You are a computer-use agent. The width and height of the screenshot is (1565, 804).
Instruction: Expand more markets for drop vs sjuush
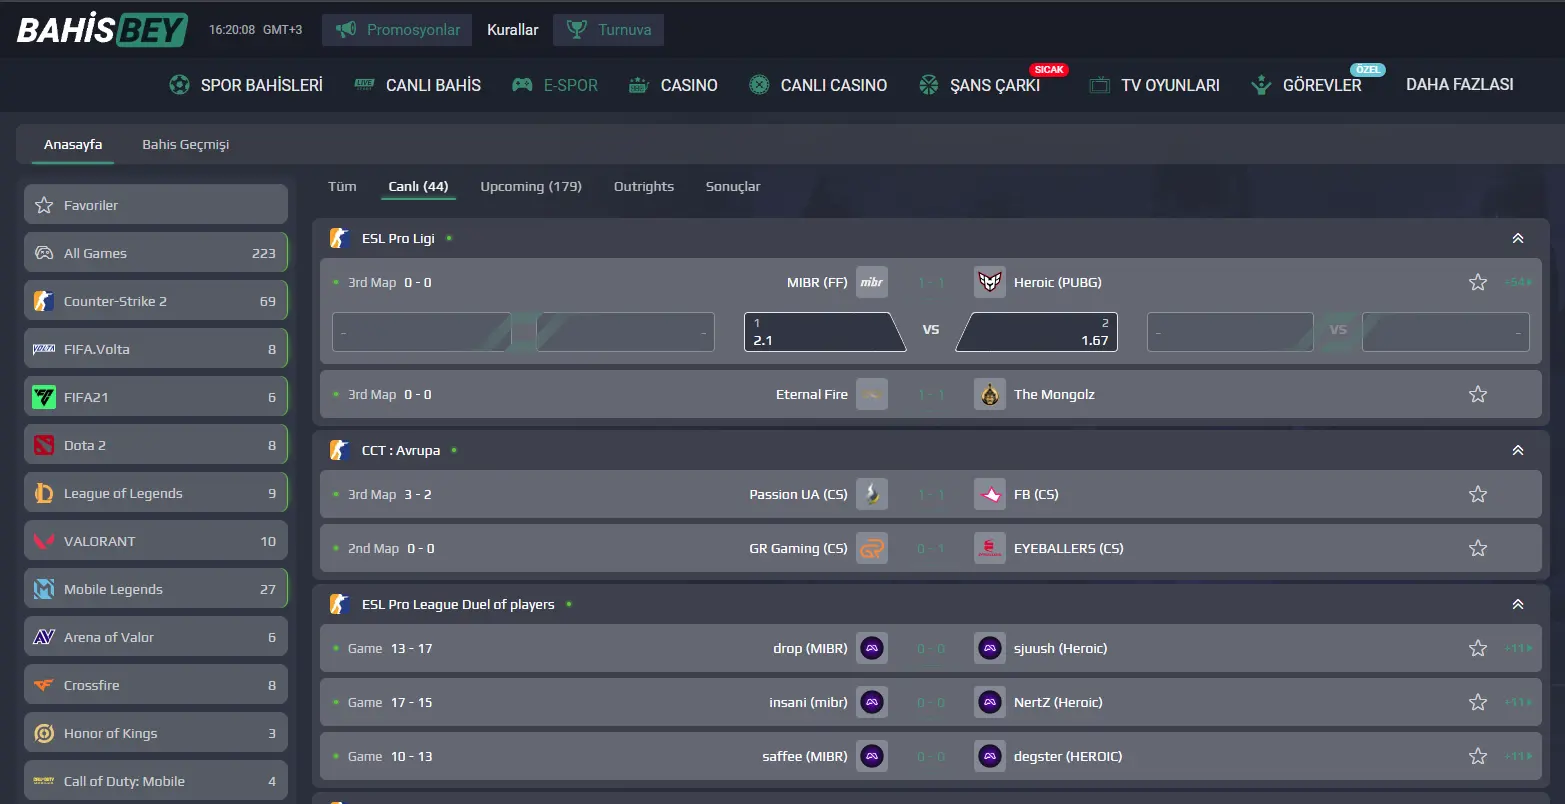coord(1518,648)
